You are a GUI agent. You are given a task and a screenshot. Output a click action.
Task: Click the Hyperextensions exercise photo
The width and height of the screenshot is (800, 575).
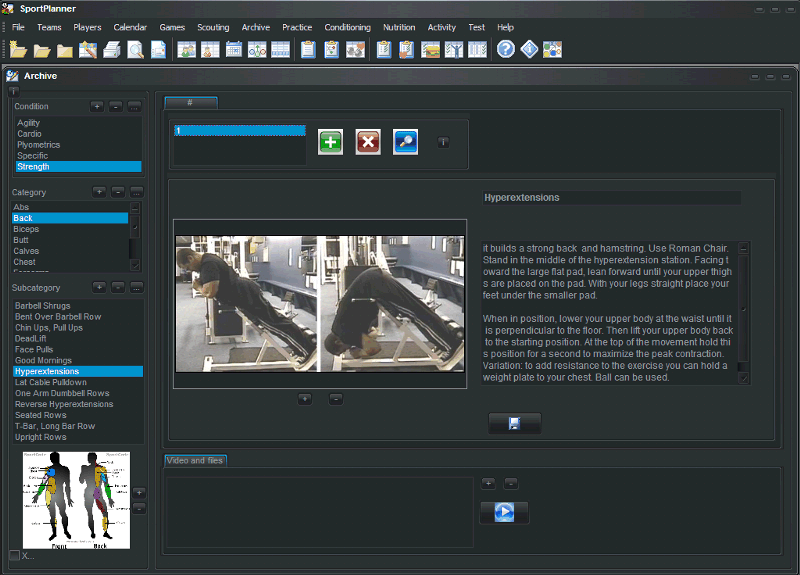pyautogui.click(x=320, y=304)
